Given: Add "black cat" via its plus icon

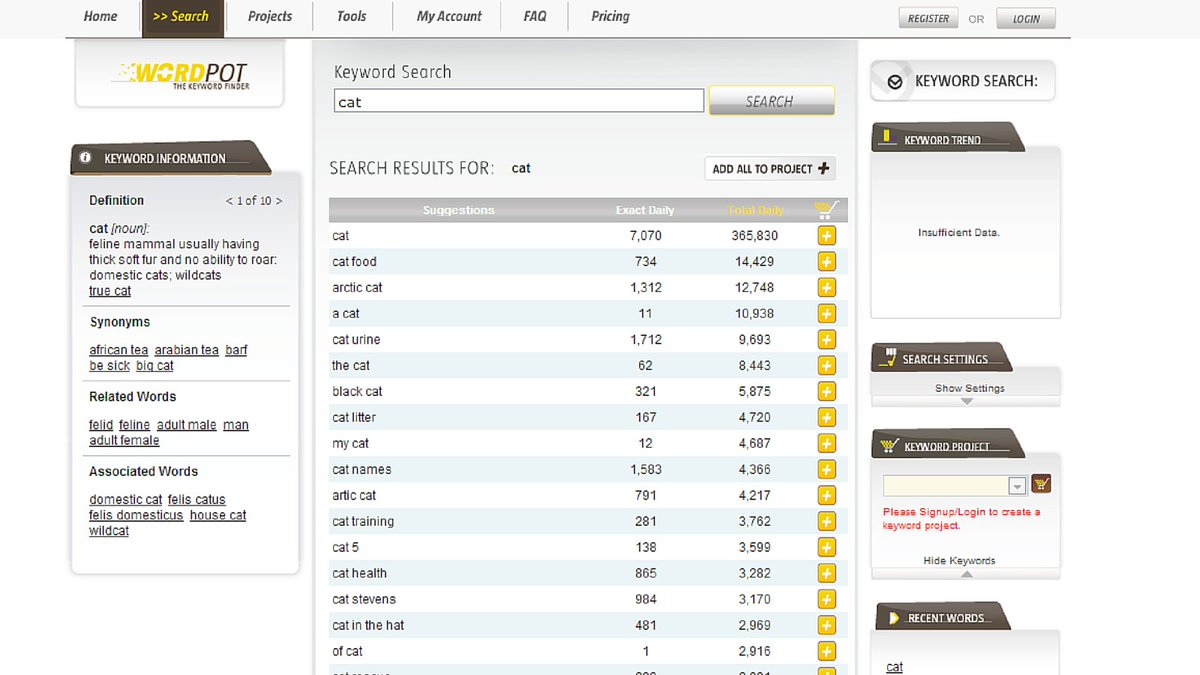Looking at the screenshot, I should [x=826, y=391].
